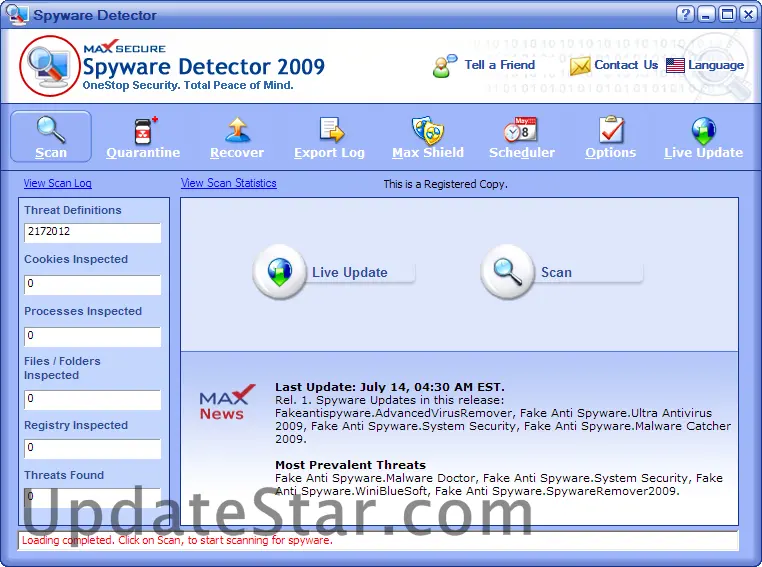
Task: Click the Processes Inspected value field
Action: (x=92, y=337)
